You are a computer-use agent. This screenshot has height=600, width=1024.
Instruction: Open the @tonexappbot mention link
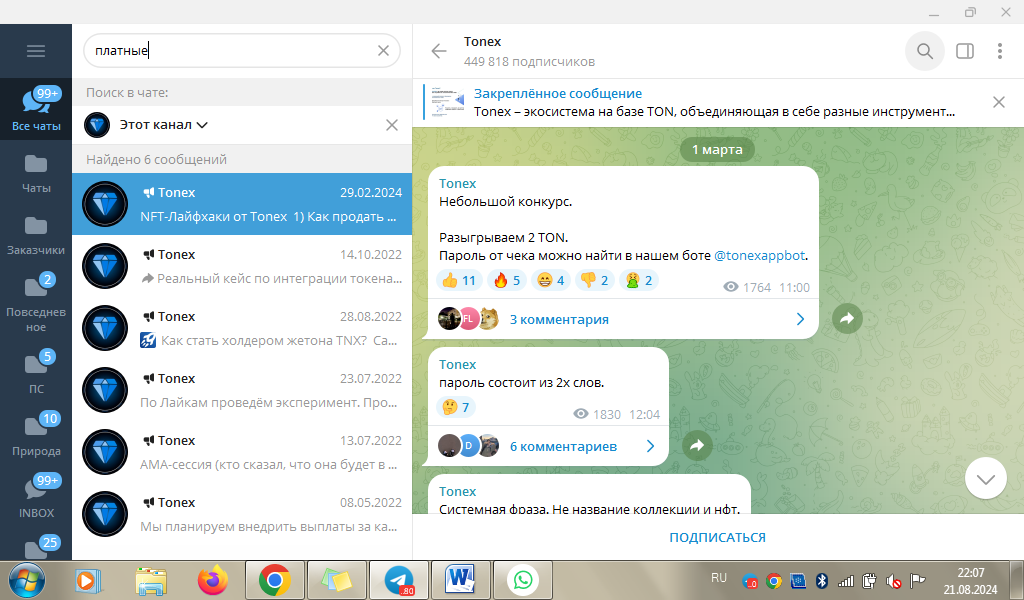(x=760, y=255)
